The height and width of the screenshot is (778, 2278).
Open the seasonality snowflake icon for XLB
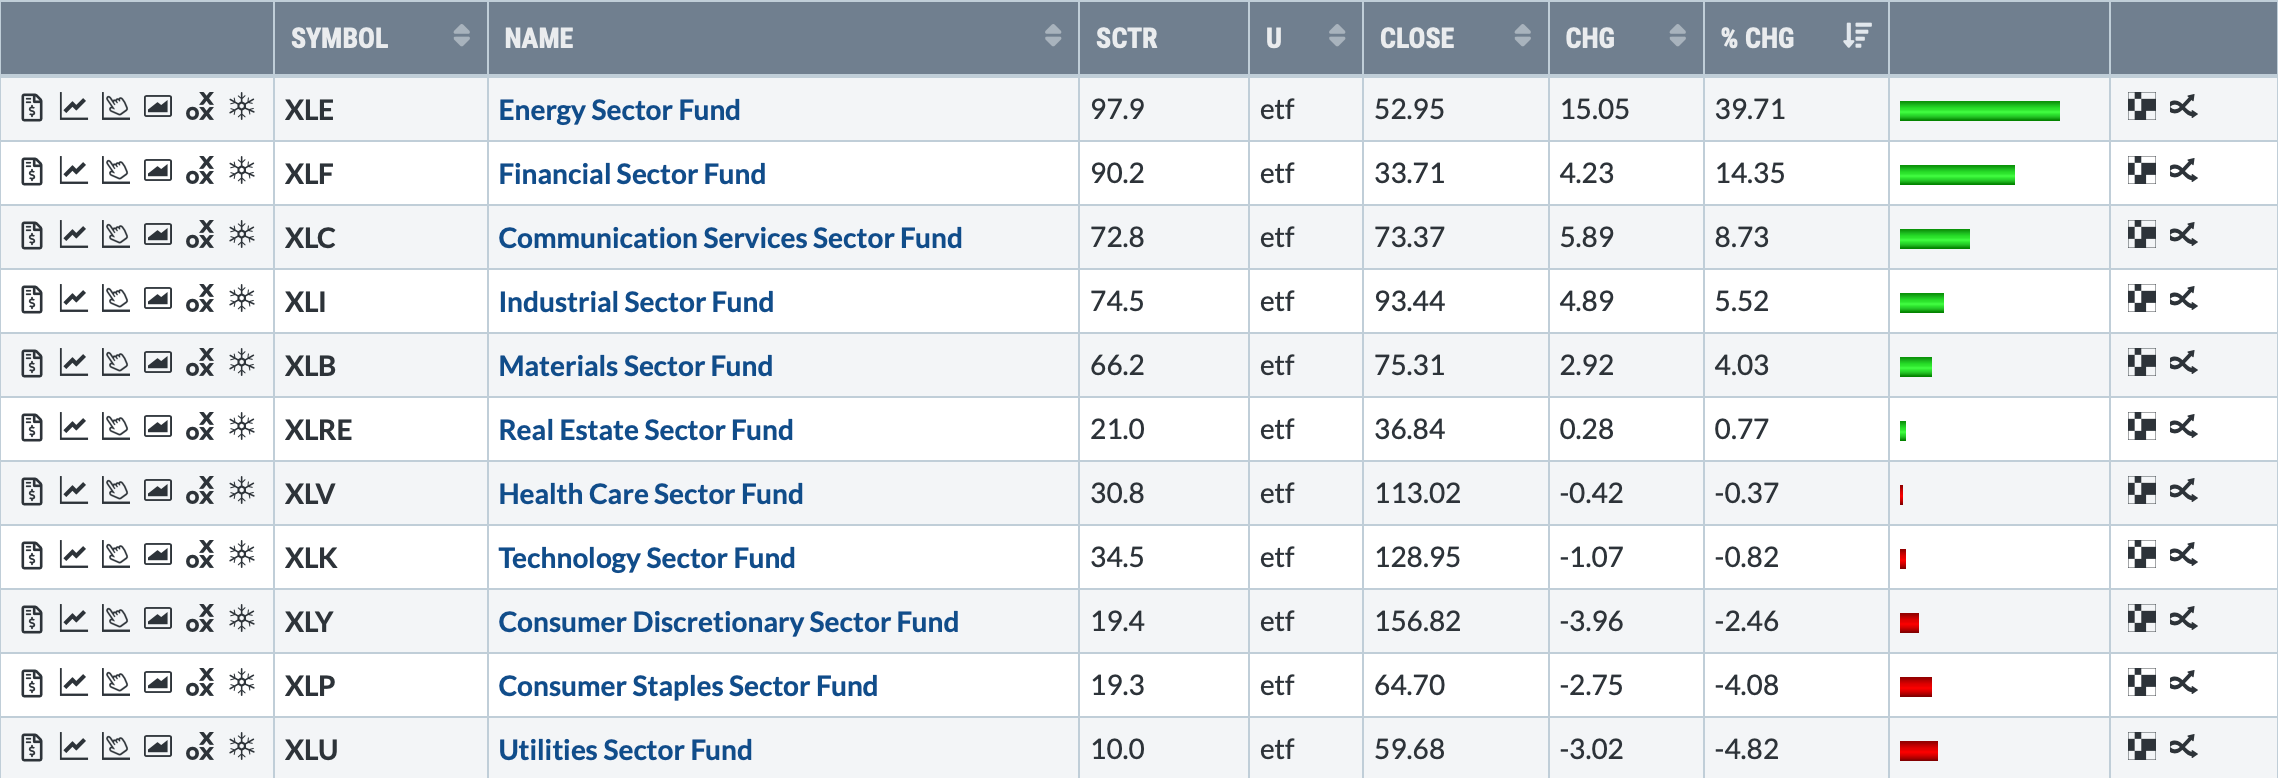[x=242, y=364]
